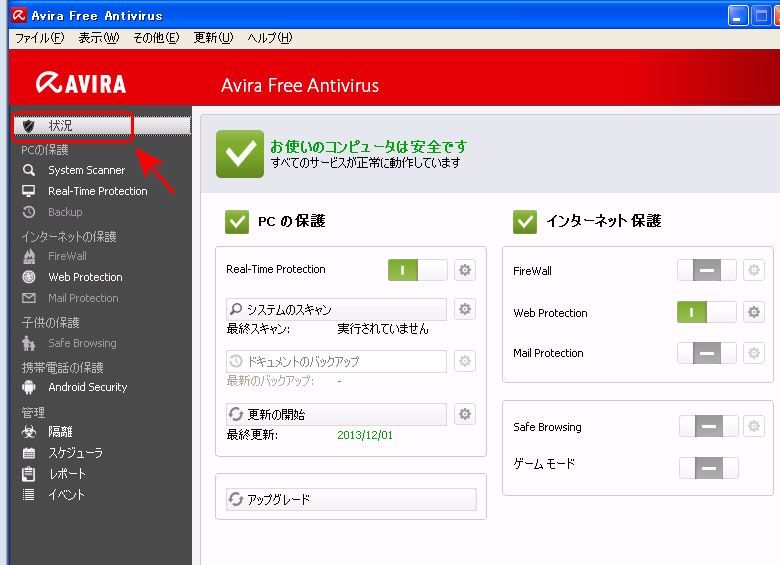Click the 実行されていません last scan status
Viewport: 780px width, 565px height.
[x=383, y=329]
